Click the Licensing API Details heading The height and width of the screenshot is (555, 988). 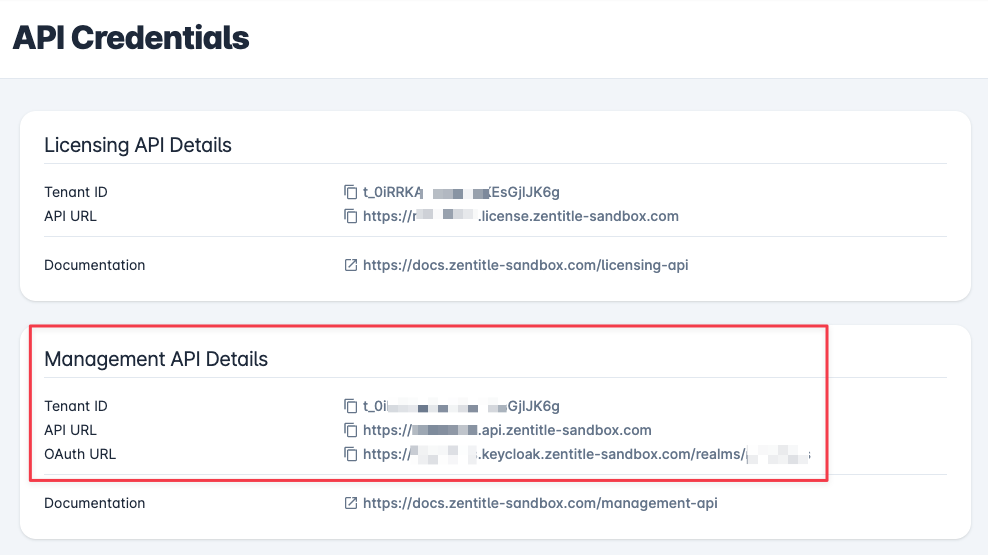[138, 146]
